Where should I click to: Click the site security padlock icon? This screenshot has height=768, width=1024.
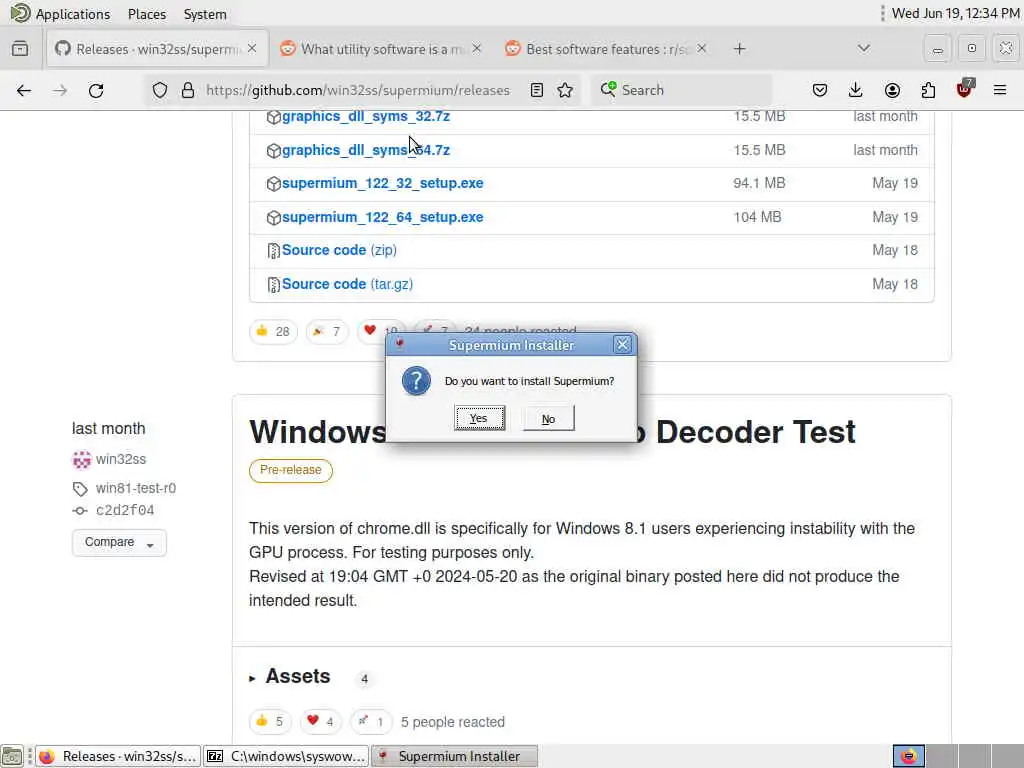pos(187,90)
